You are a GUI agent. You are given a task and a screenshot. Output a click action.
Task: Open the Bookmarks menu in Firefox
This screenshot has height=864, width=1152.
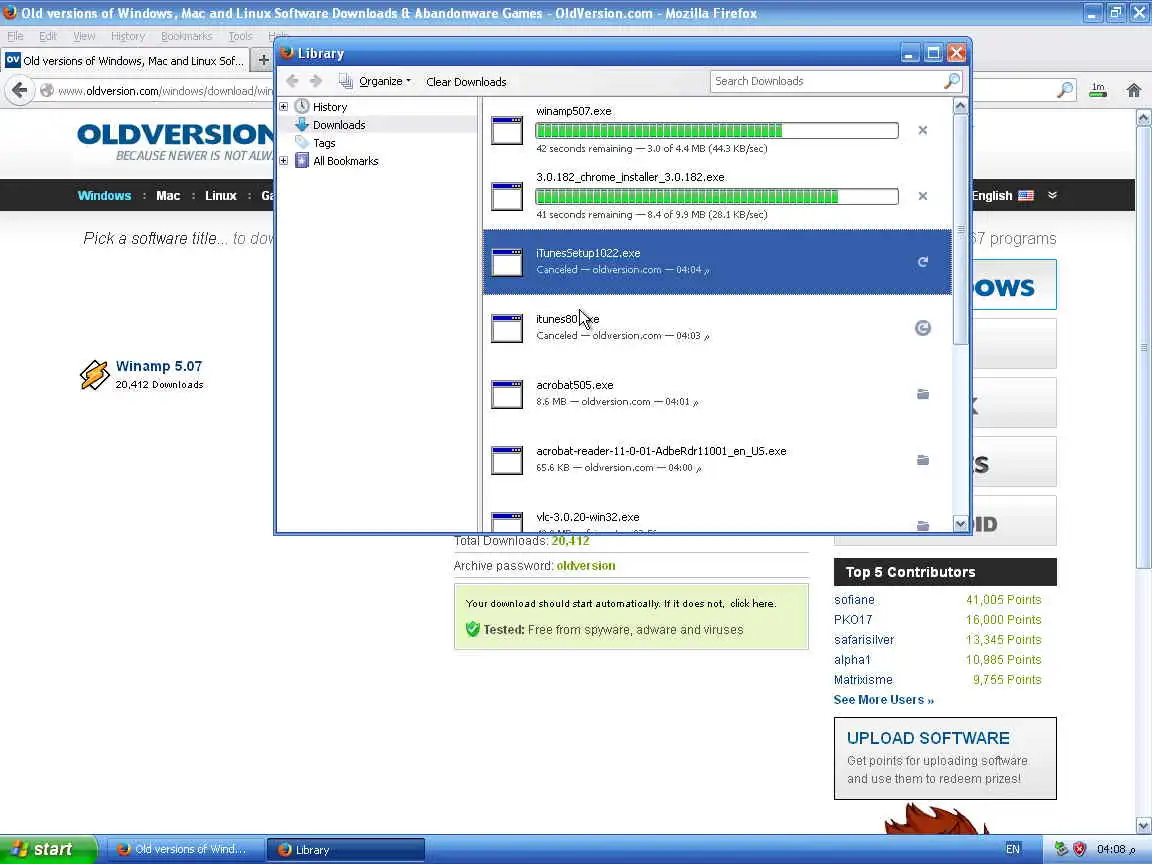coord(187,36)
